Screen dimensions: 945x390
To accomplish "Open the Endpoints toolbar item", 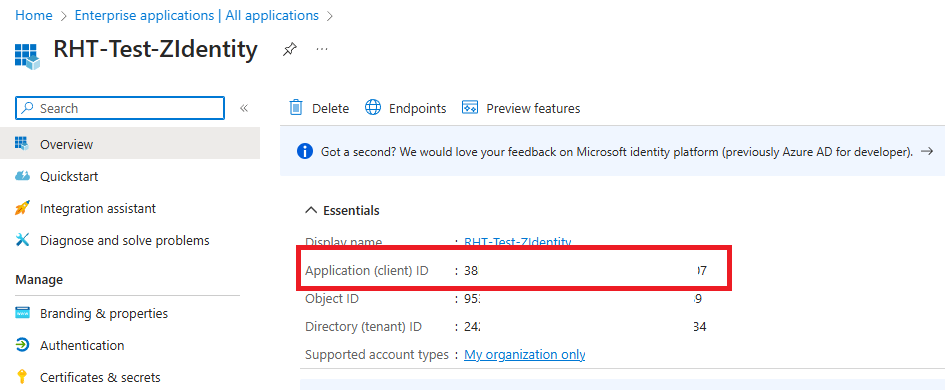I will pyautogui.click(x=417, y=109).
